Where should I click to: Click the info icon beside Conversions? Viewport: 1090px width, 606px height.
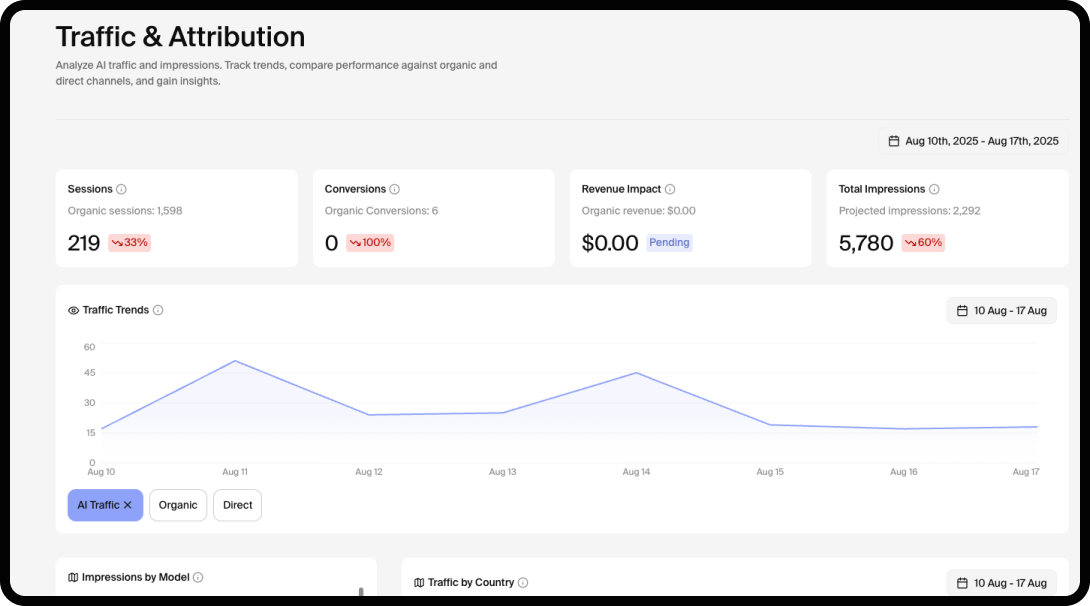coord(395,189)
